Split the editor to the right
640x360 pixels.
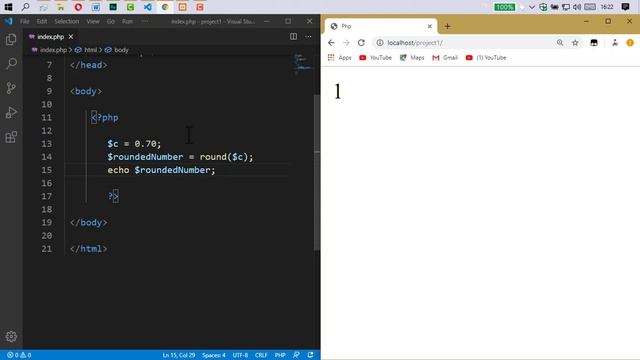(293, 37)
